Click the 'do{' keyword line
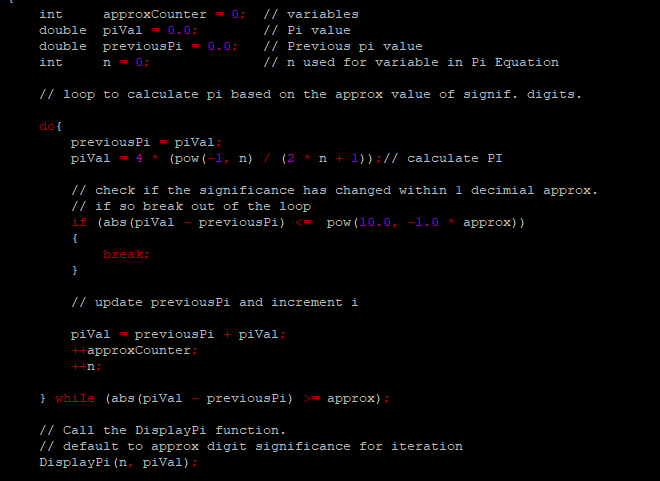 [51, 126]
